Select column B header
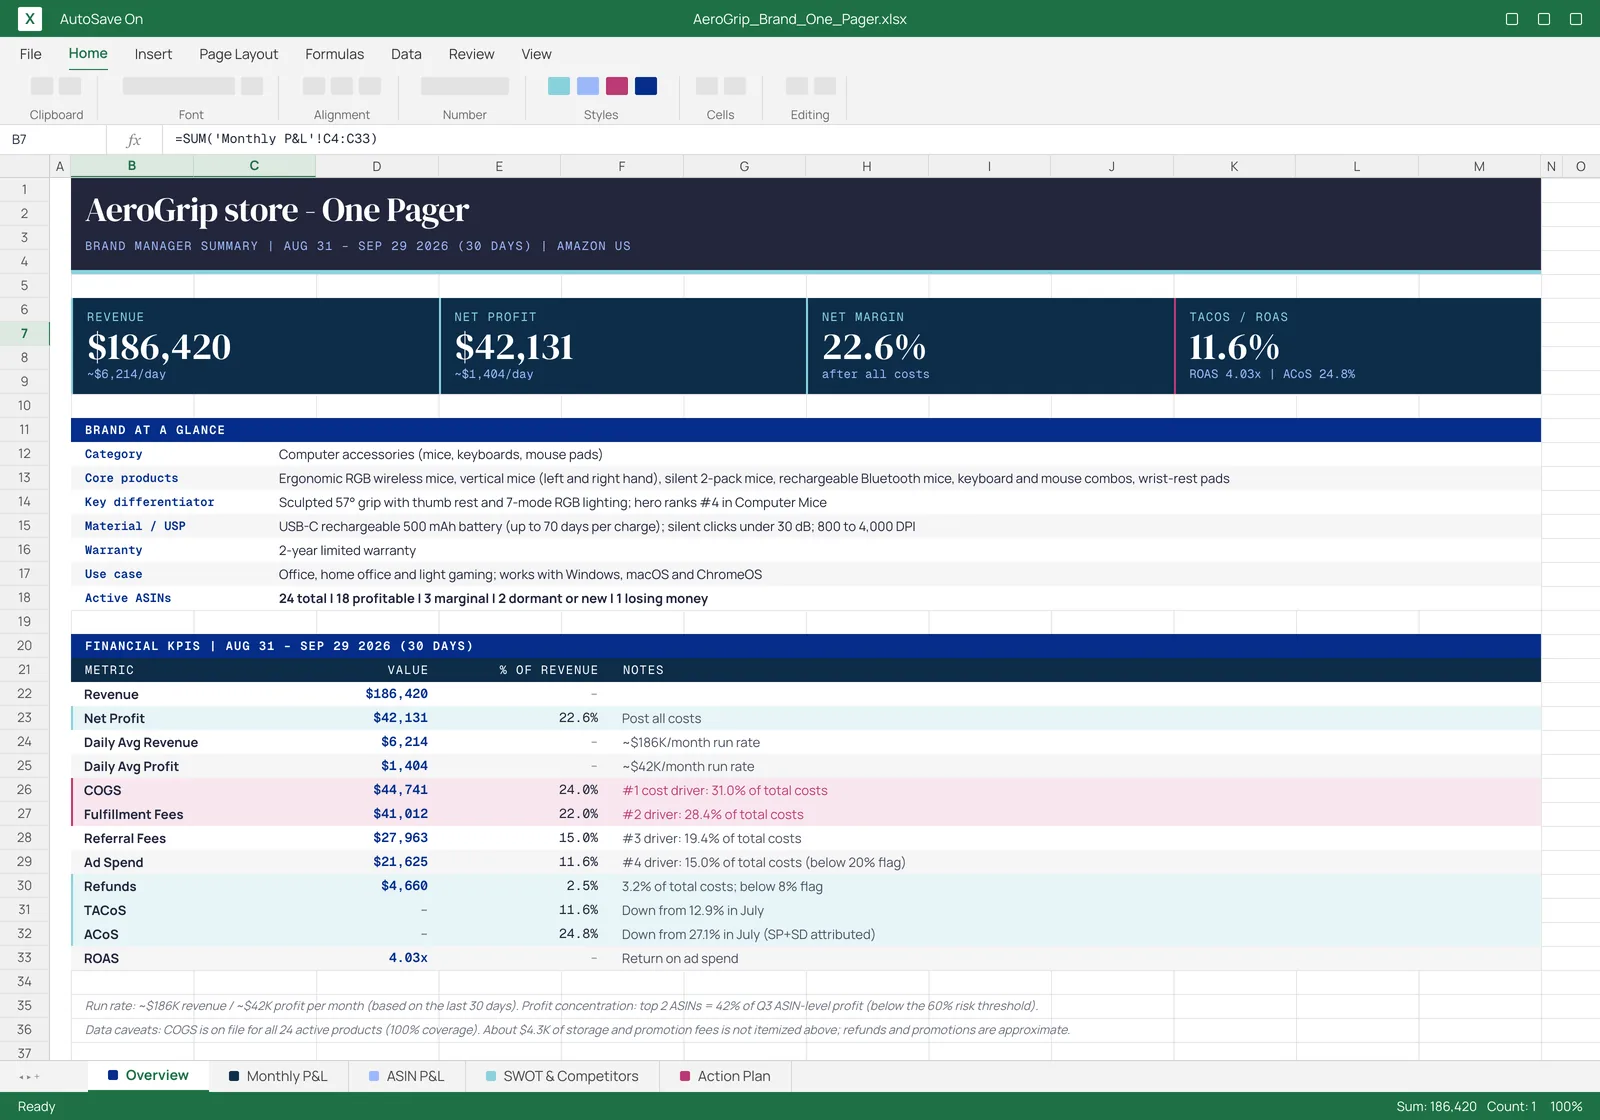Image resolution: width=1600 pixels, height=1120 pixels. point(132,166)
